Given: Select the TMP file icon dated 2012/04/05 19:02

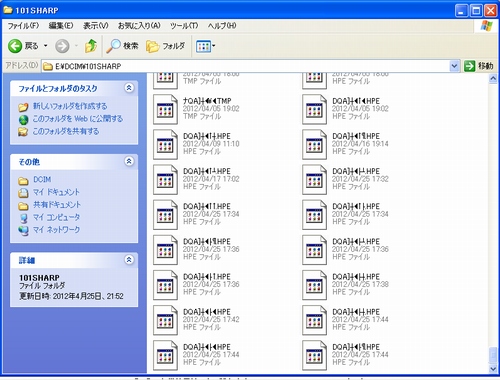Looking at the screenshot, I should tap(165, 110).
